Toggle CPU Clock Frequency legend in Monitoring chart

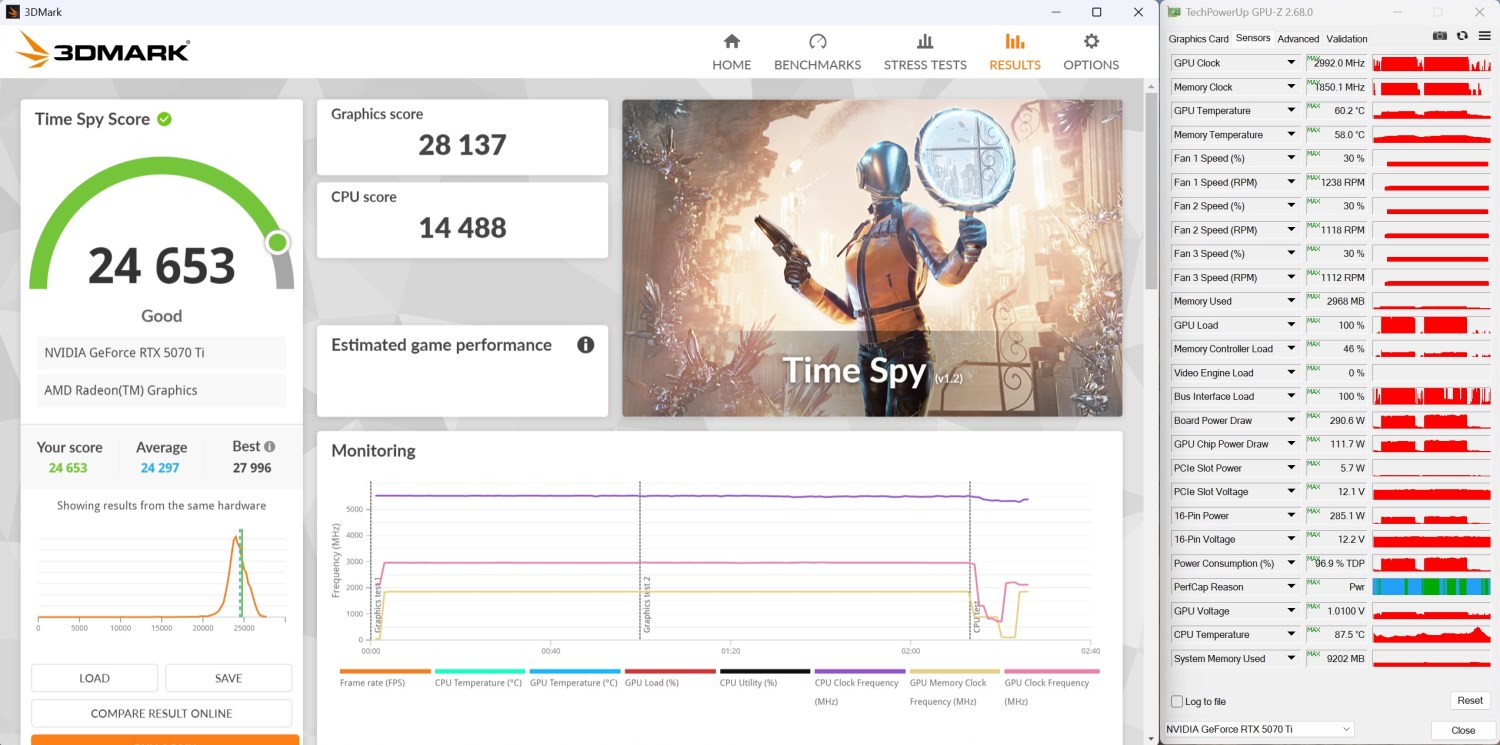[860, 686]
